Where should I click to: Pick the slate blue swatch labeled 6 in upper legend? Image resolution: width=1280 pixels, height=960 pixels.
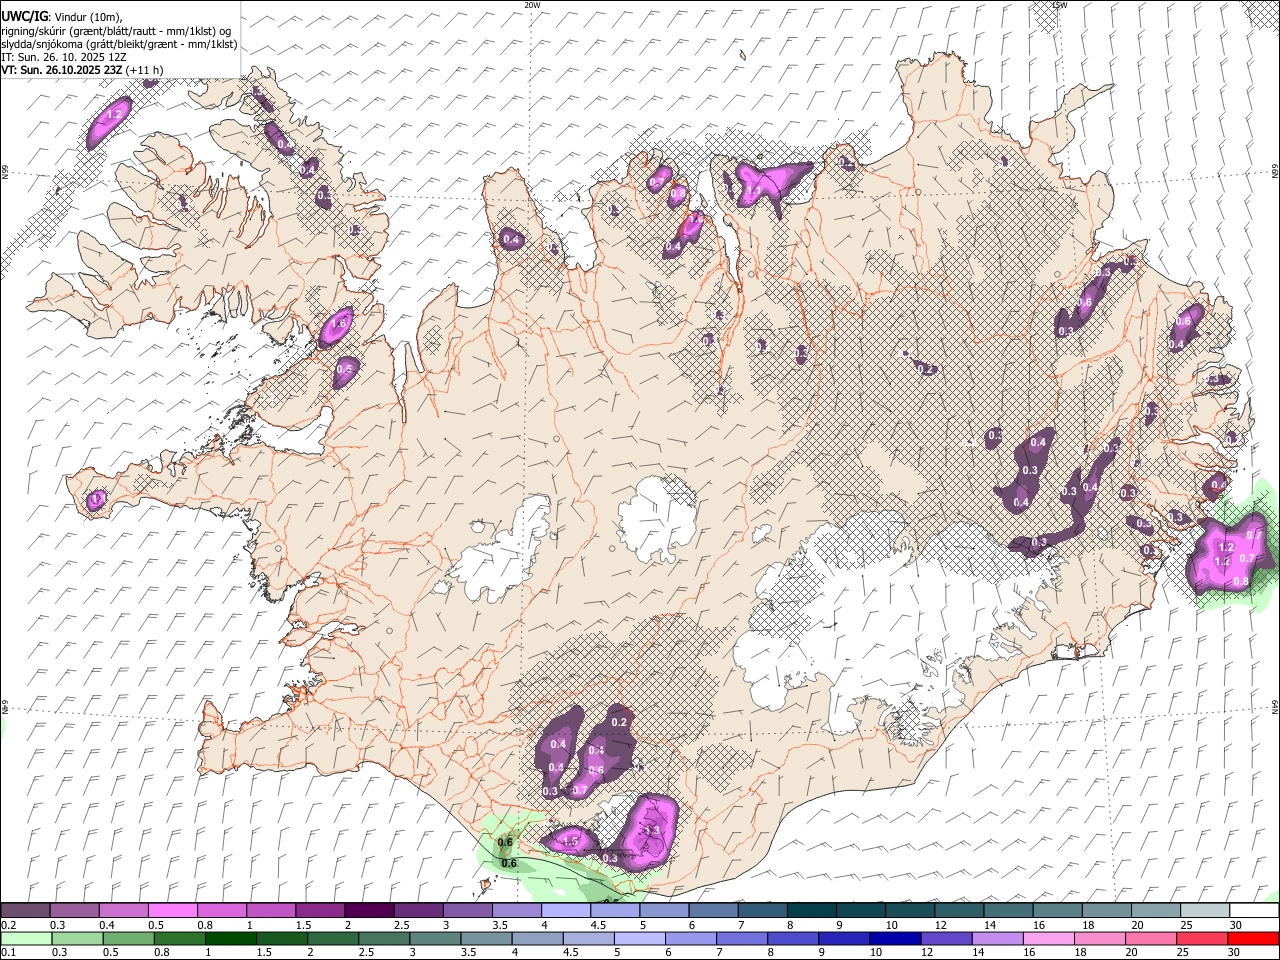click(713, 910)
